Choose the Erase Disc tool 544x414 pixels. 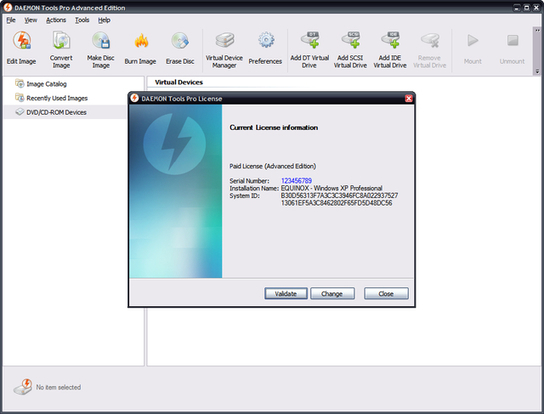pyautogui.click(x=180, y=48)
